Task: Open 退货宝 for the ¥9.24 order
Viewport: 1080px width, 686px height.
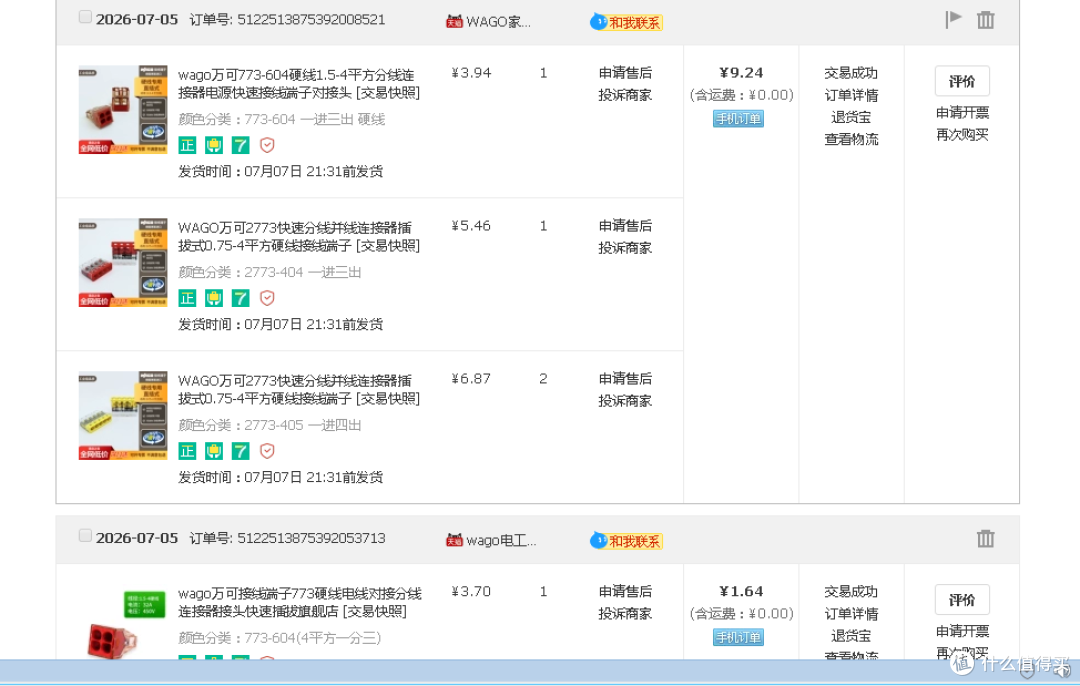Action: point(851,117)
